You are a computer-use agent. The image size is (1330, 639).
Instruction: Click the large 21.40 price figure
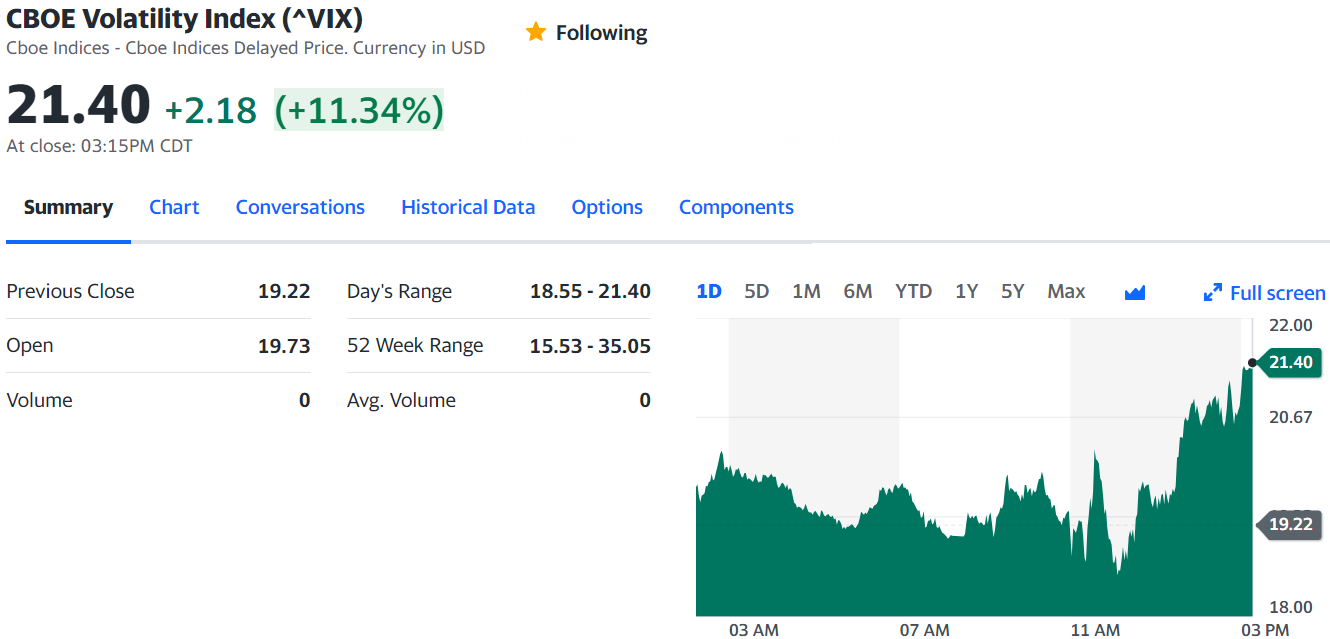[x=78, y=104]
